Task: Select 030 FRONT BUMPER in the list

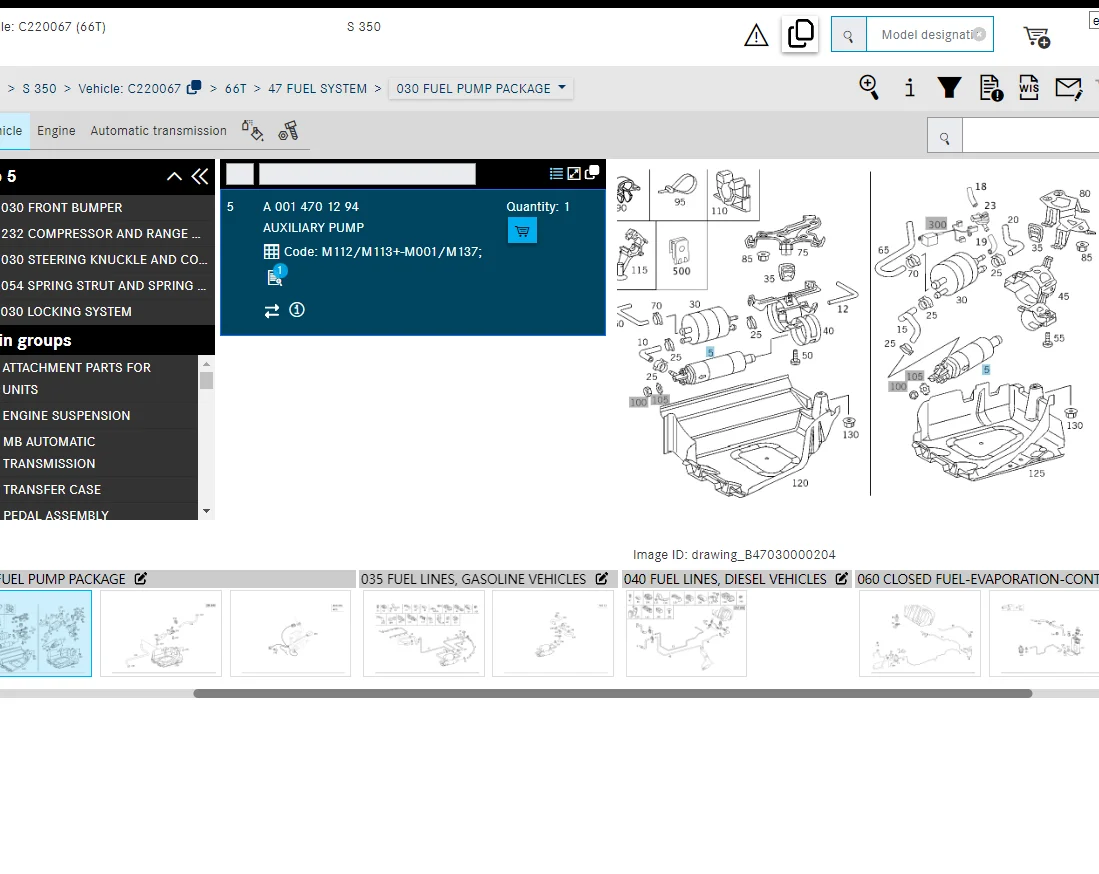Action: click(x=105, y=207)
